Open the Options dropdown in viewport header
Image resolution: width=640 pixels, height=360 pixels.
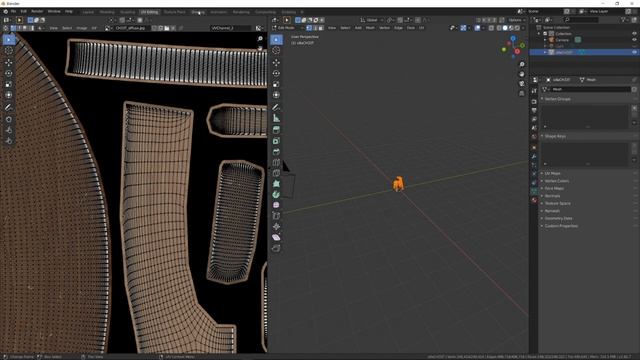point(516,20)
